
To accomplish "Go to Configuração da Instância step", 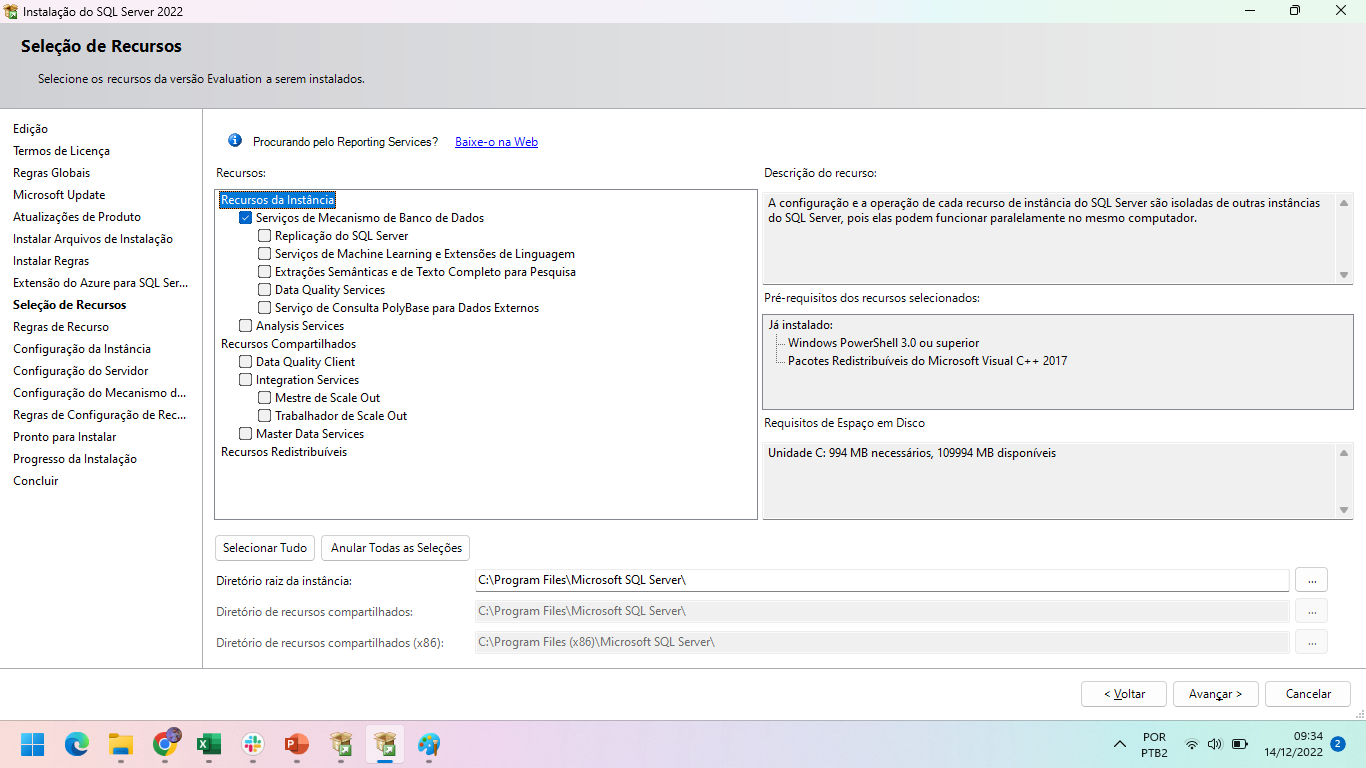I will (x=82, y=349).
